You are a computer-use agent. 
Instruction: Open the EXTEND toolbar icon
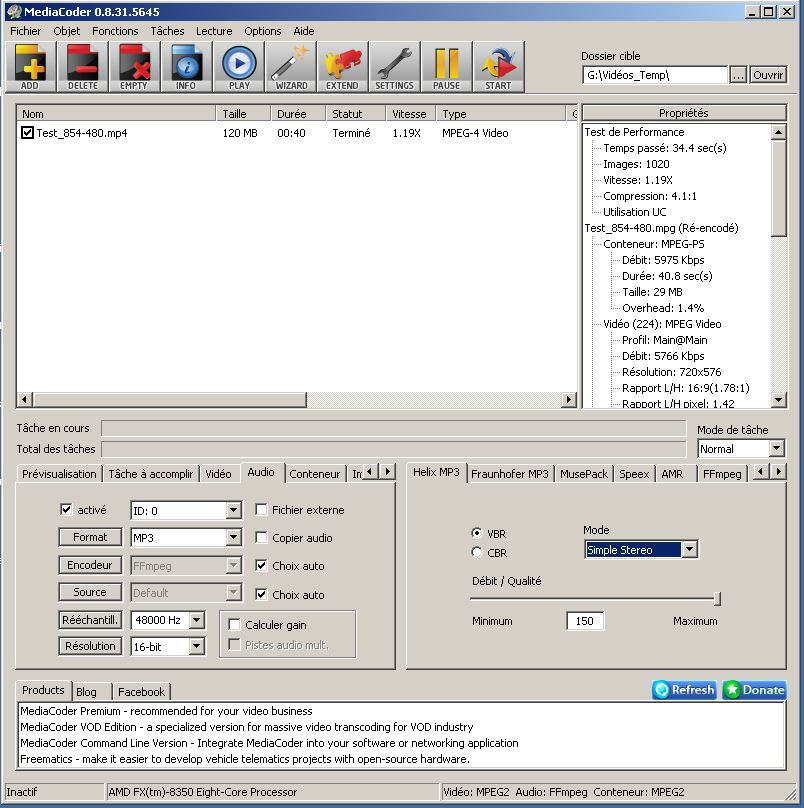coord(342,66)
